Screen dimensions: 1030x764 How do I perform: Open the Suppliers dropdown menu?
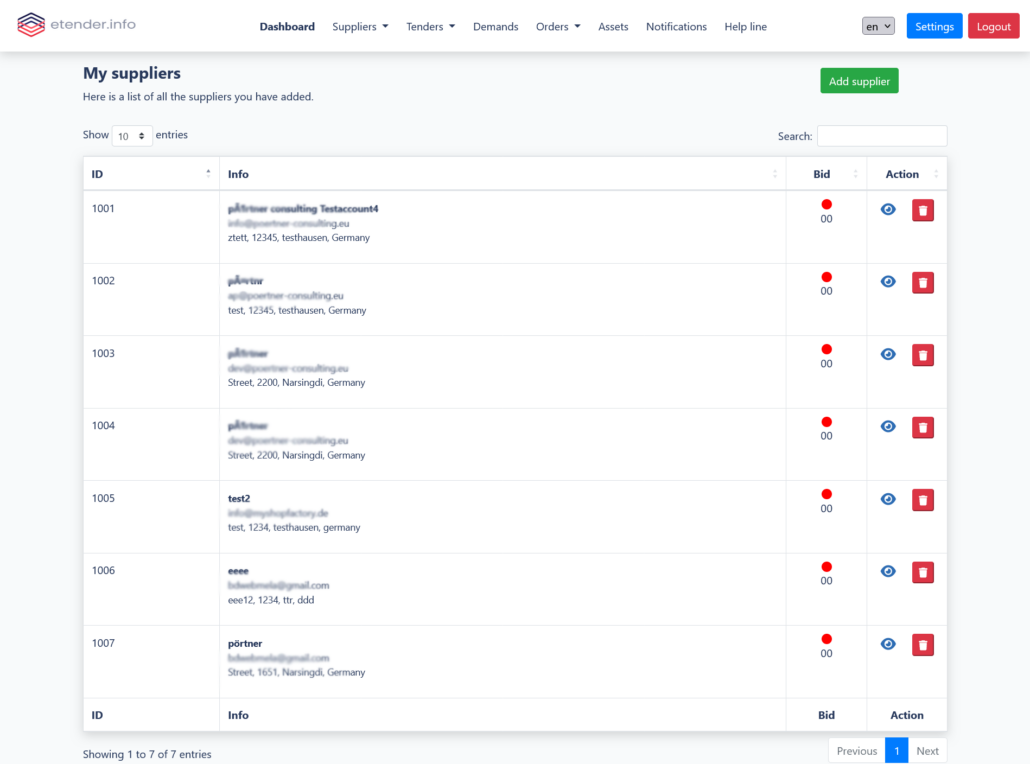coord(360,26)
